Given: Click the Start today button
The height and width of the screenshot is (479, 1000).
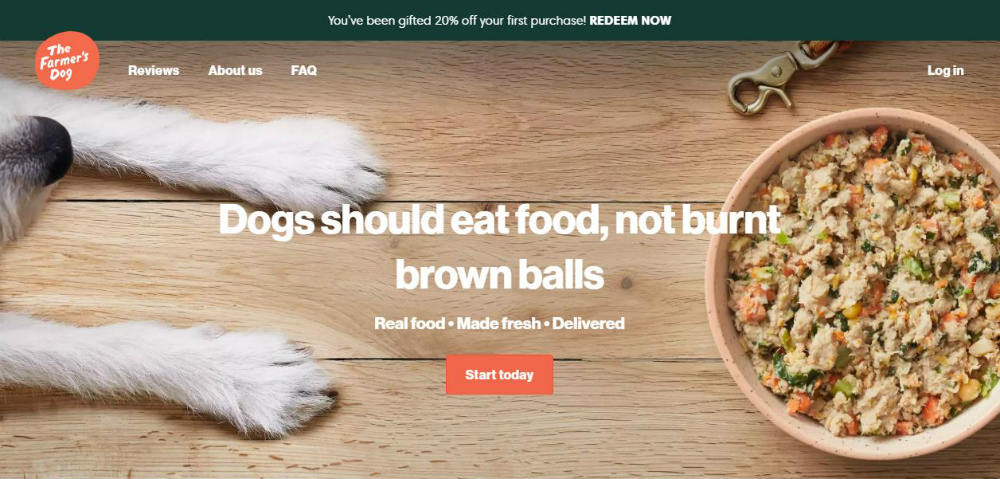Looking at the screenshot, I should (x=499, y=375).
